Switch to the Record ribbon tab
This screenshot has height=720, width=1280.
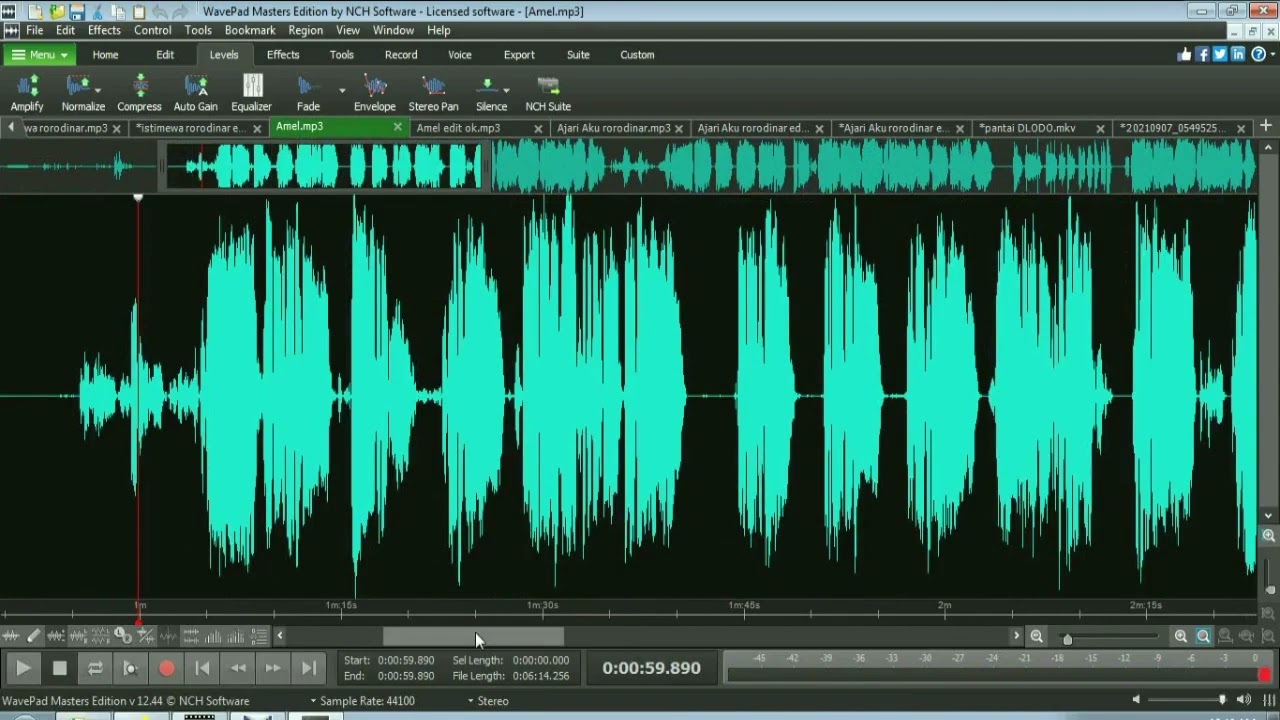(401, 55)
